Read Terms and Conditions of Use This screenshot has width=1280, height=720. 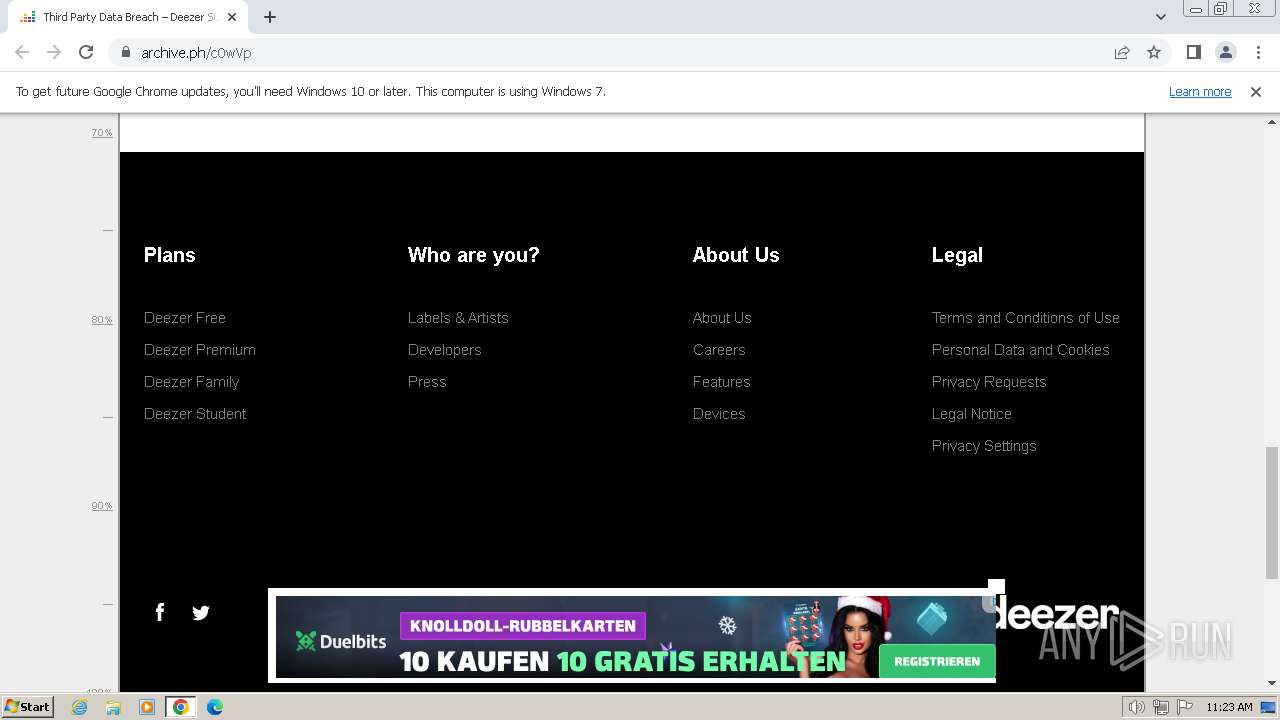(x=1026, y=318)
